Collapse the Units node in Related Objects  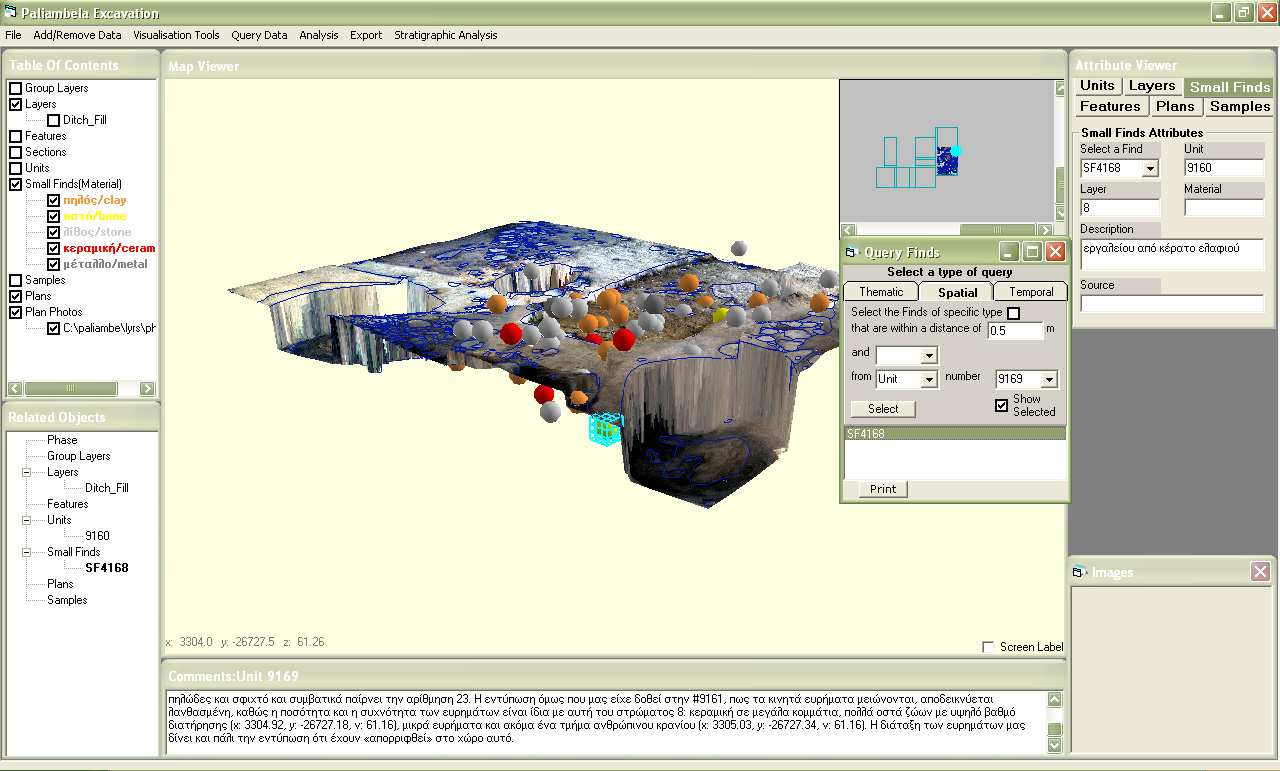(27, 520)
